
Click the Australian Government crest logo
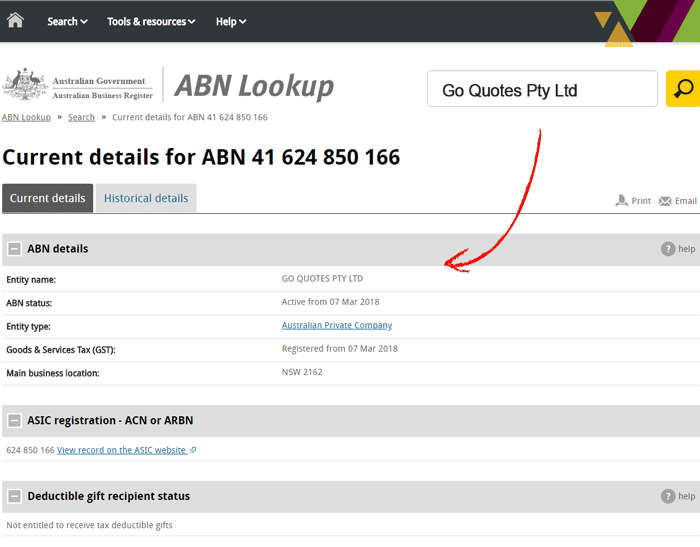[x=25, y=84]
